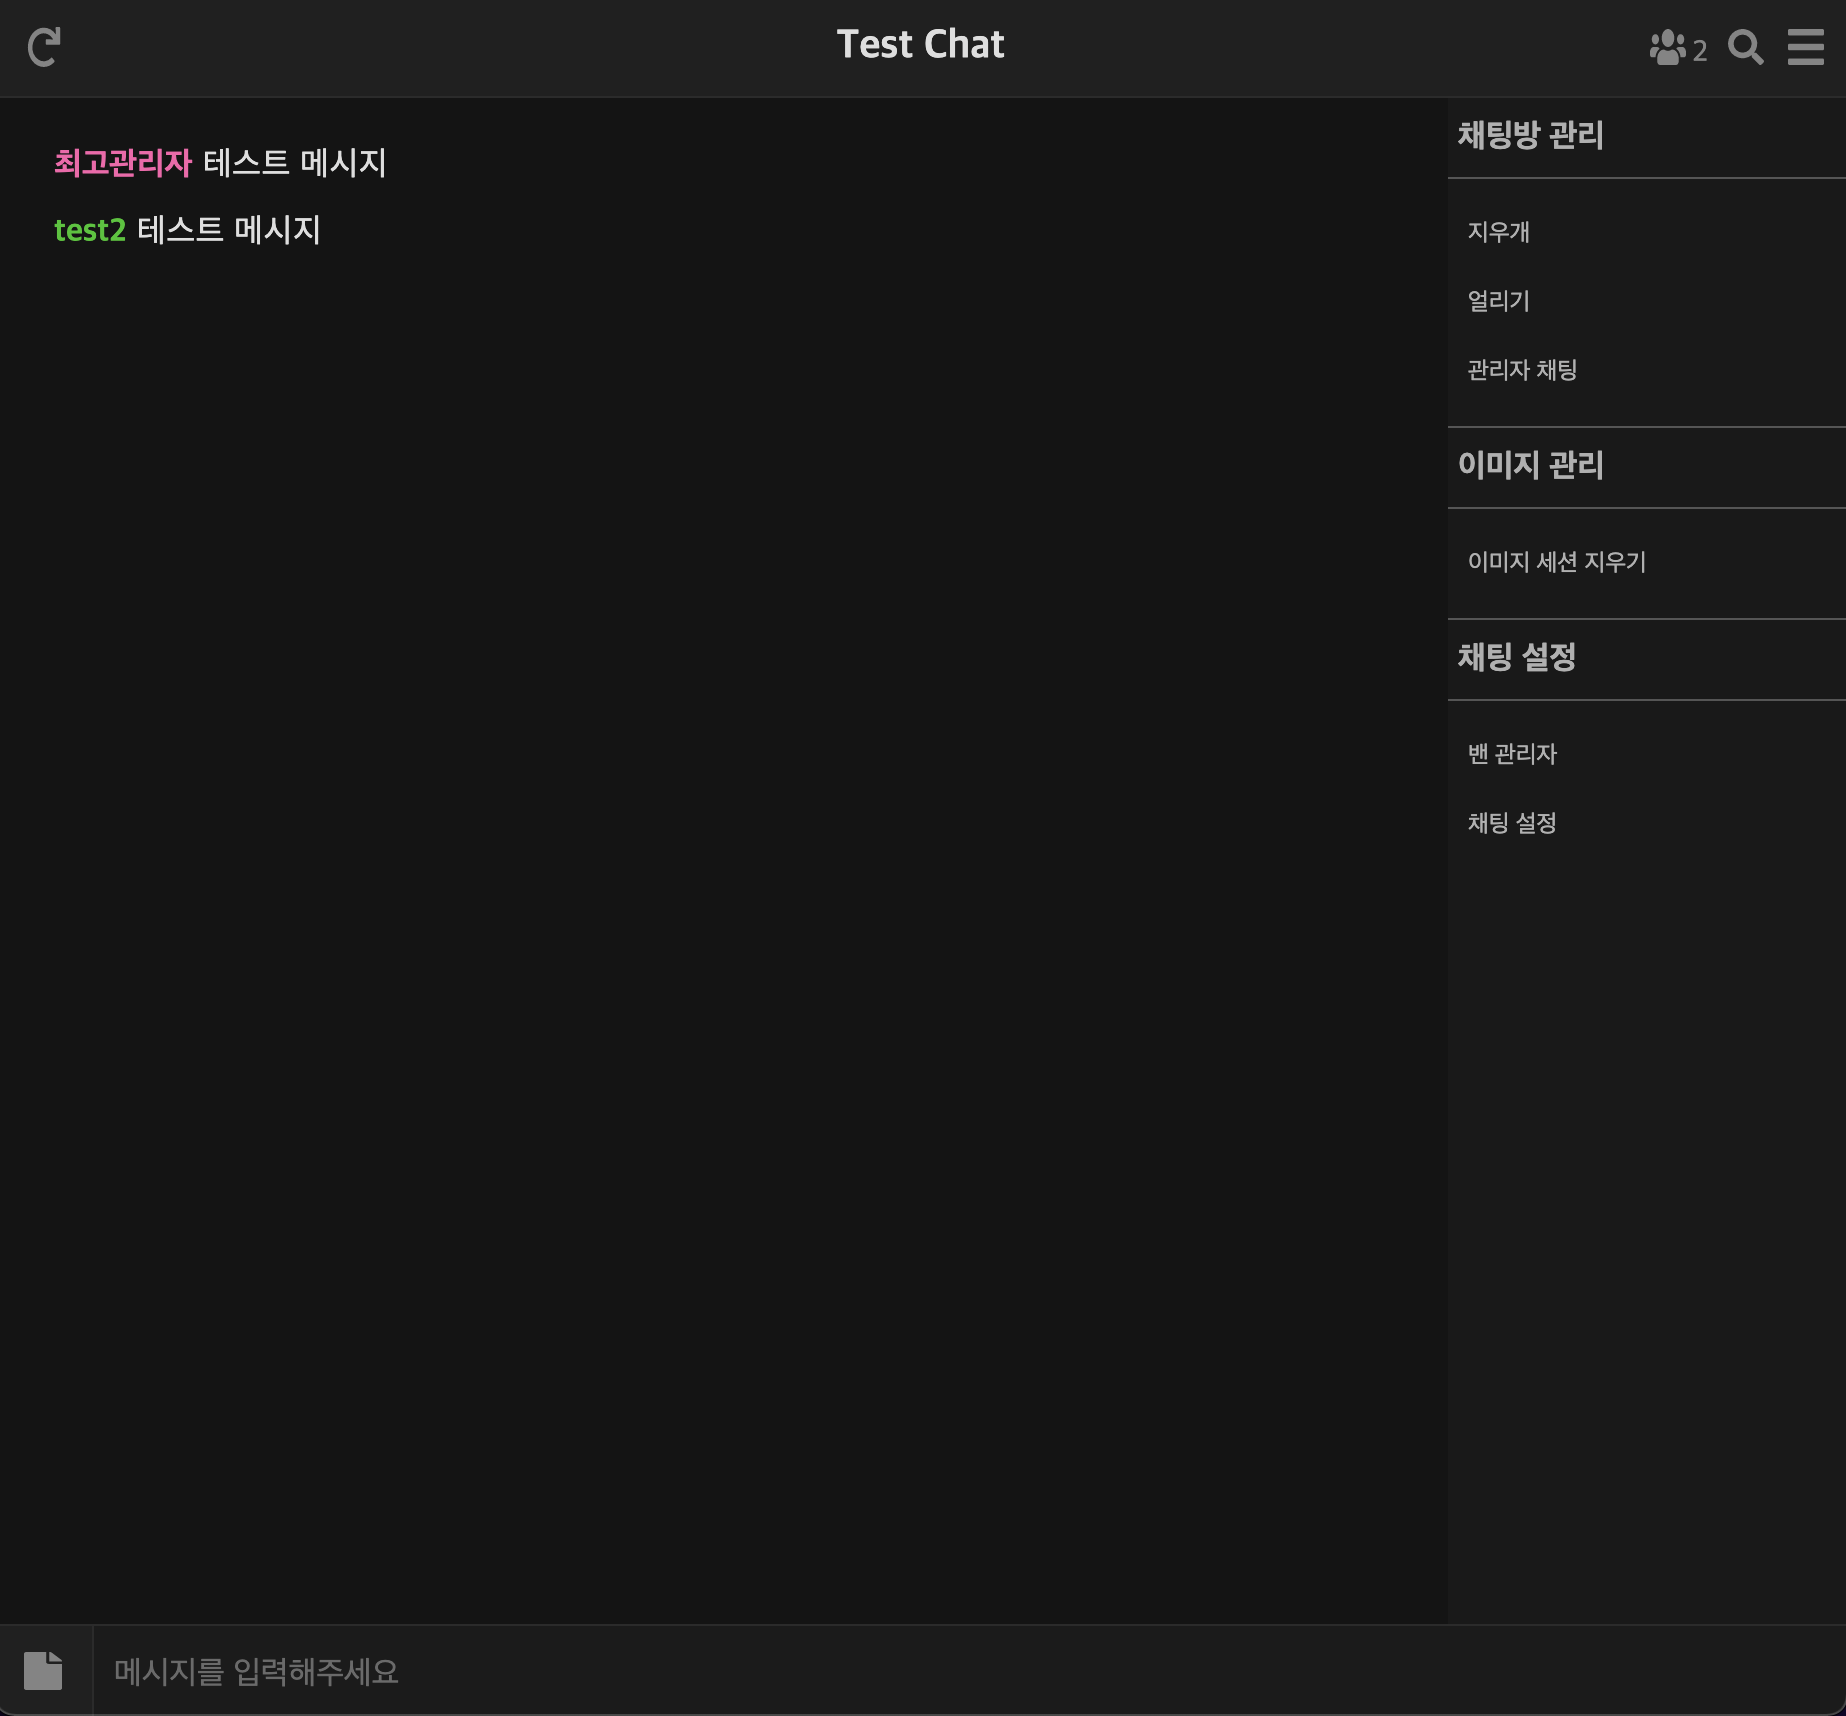This screenshot has width=1846, height=1716.
Task: Click the 채팅 설정 section heading
Action: pos(1516,657)
